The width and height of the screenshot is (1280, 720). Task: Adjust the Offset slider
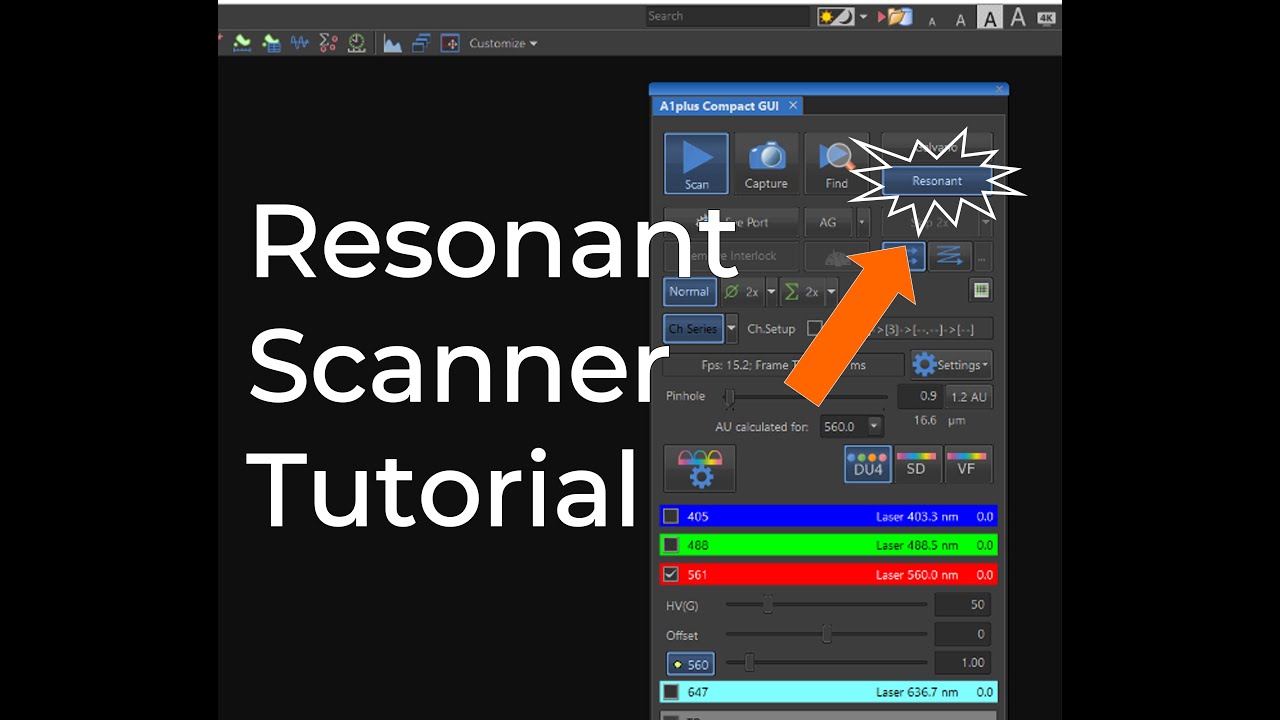827,634
